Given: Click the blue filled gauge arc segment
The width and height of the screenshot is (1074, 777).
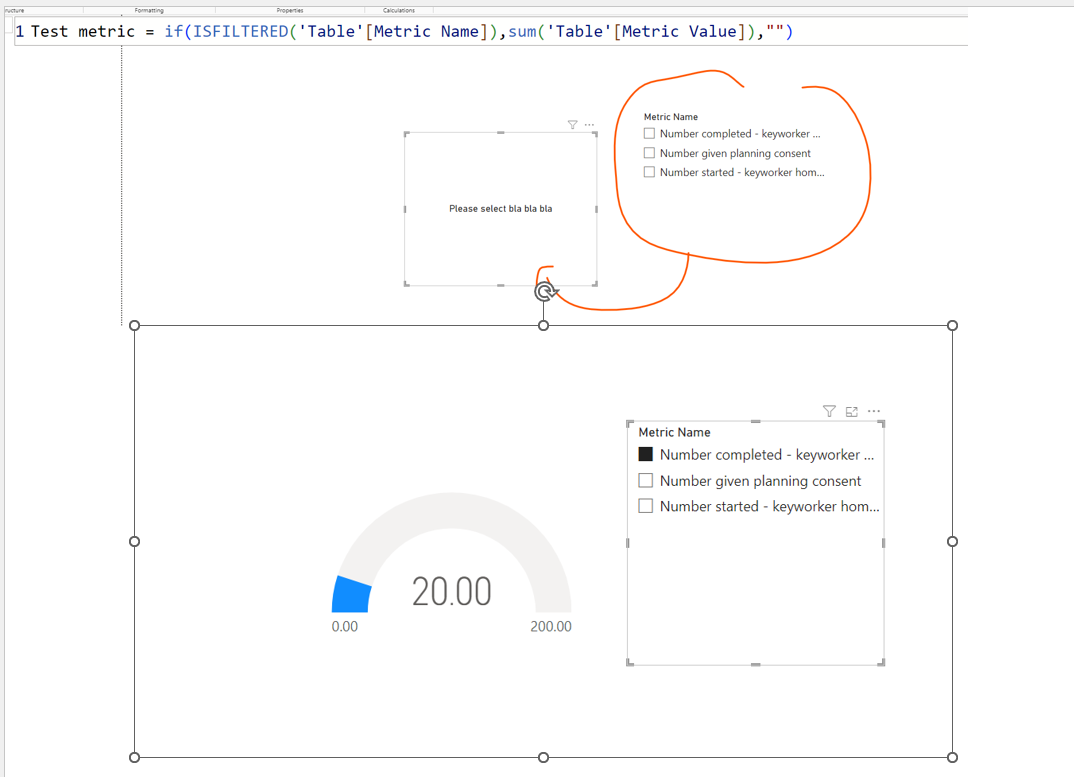Looking at the screenshot, I should click(351, 595).
